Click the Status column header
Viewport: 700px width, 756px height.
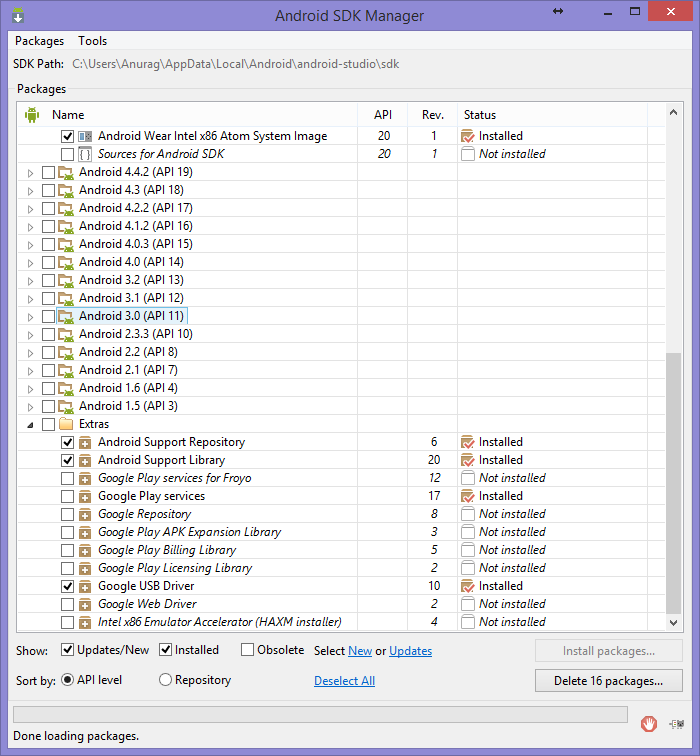coord(552,115)
